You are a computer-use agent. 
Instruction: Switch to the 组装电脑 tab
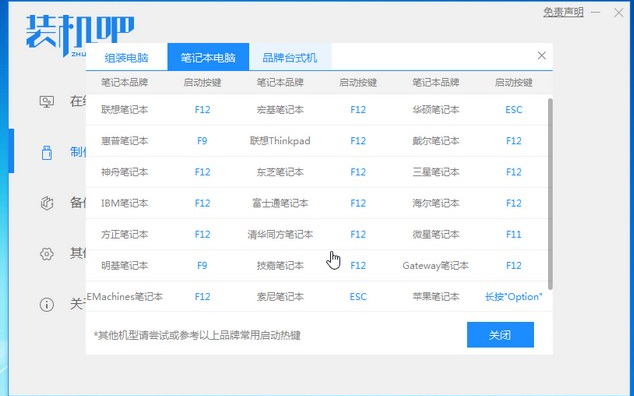127,57
